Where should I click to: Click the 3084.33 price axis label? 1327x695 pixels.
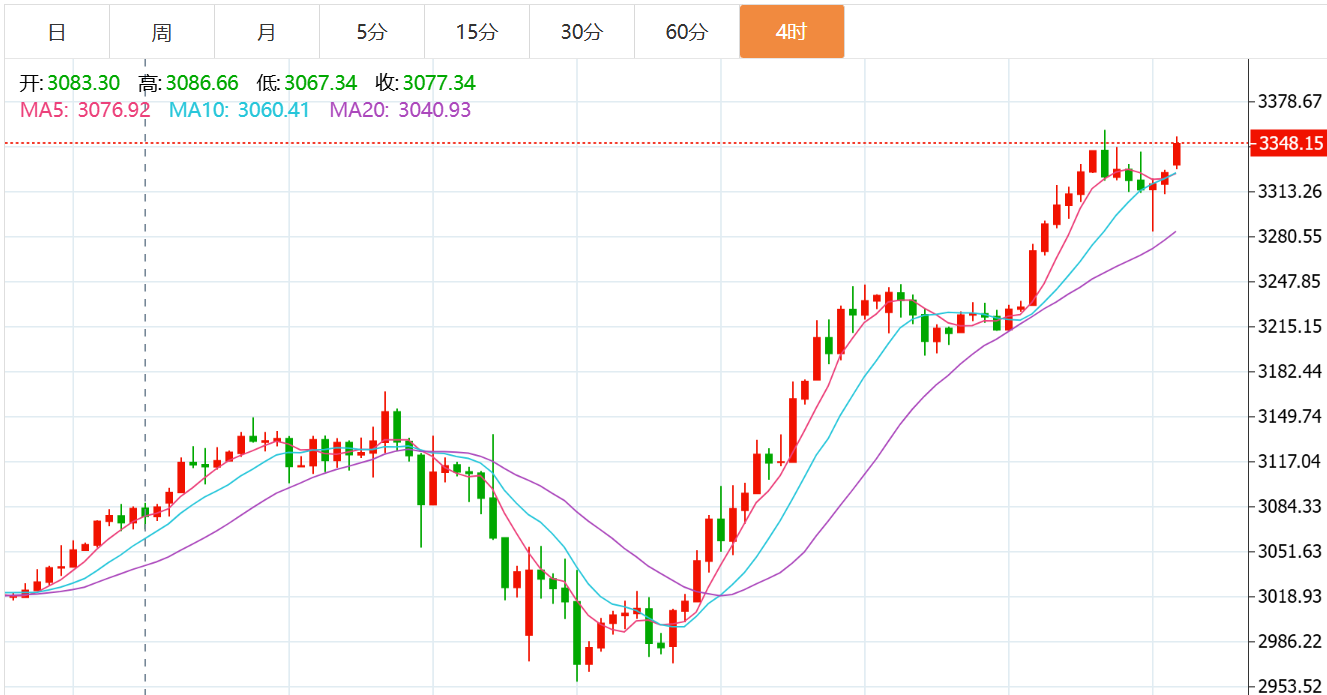click(x=1291, y=506)
